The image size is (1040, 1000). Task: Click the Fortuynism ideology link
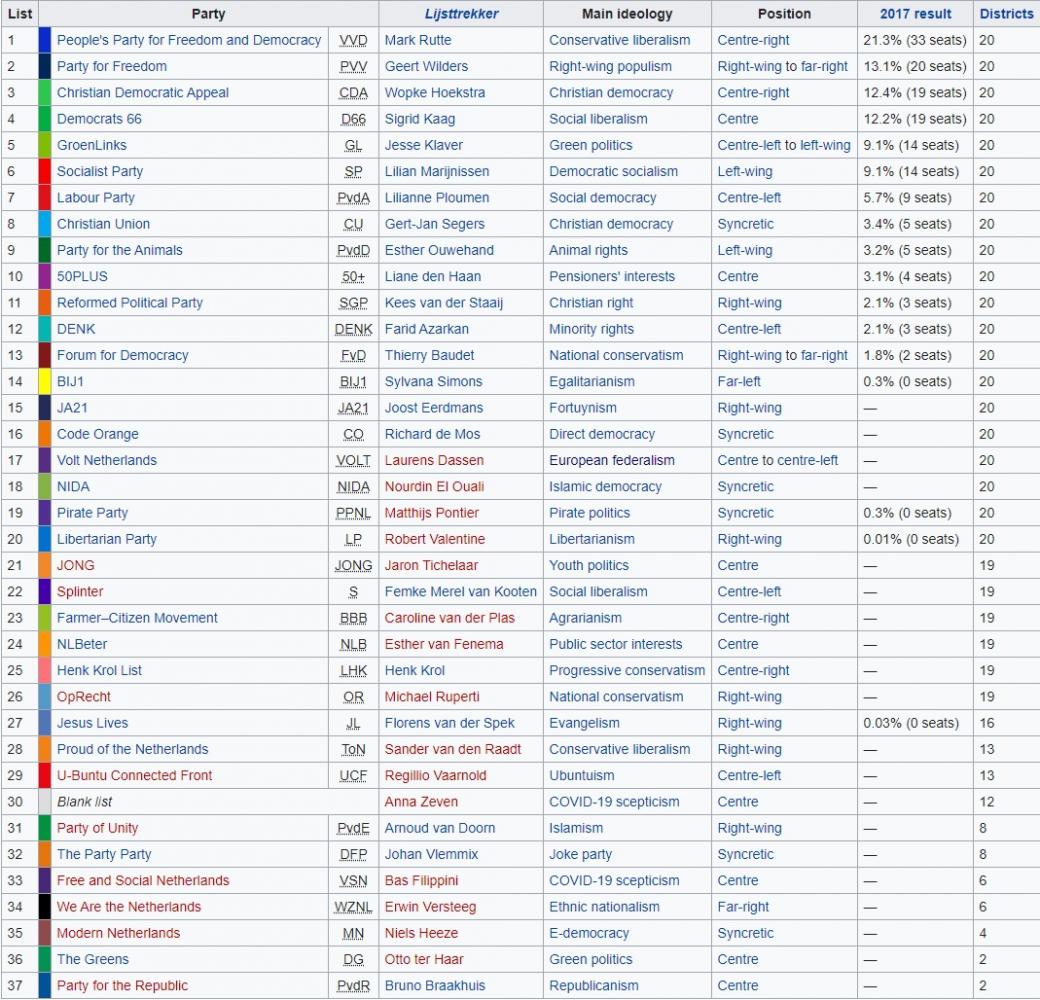click(x=582, y=408)
